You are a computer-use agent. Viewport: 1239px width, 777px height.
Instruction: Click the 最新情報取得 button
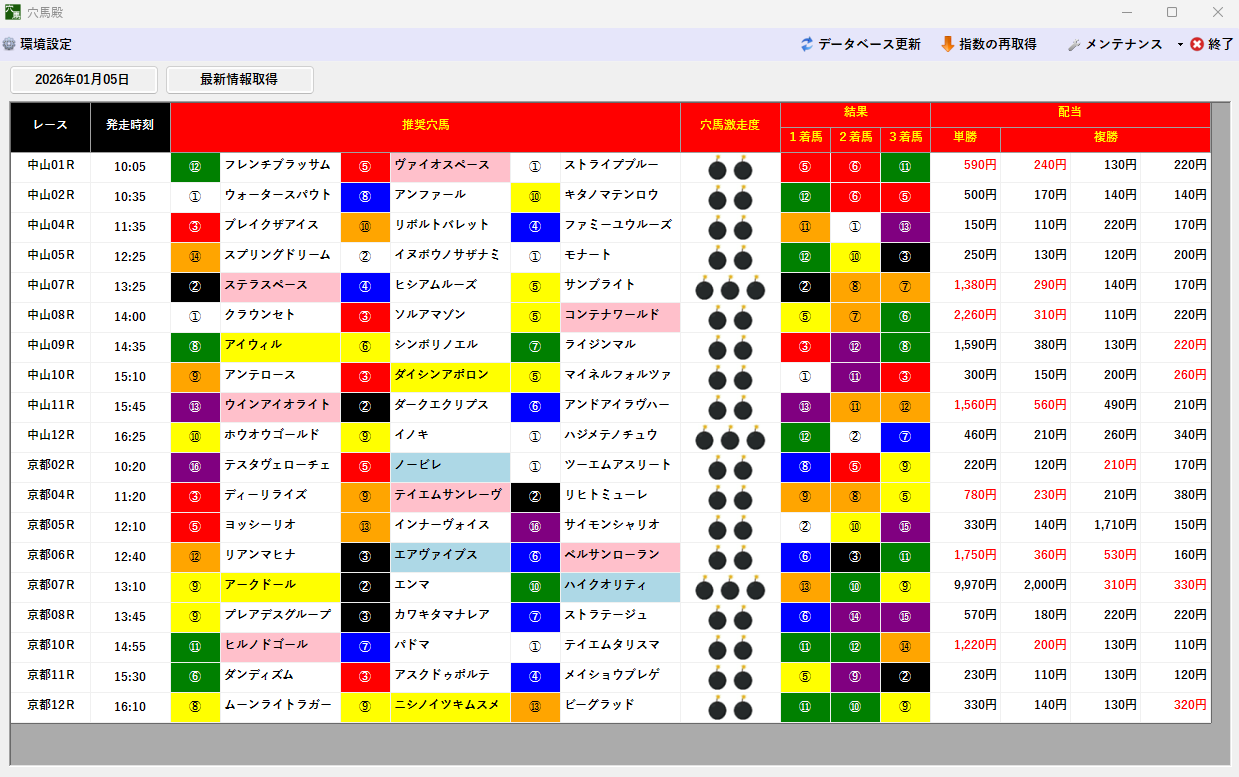tap(239, 80)
